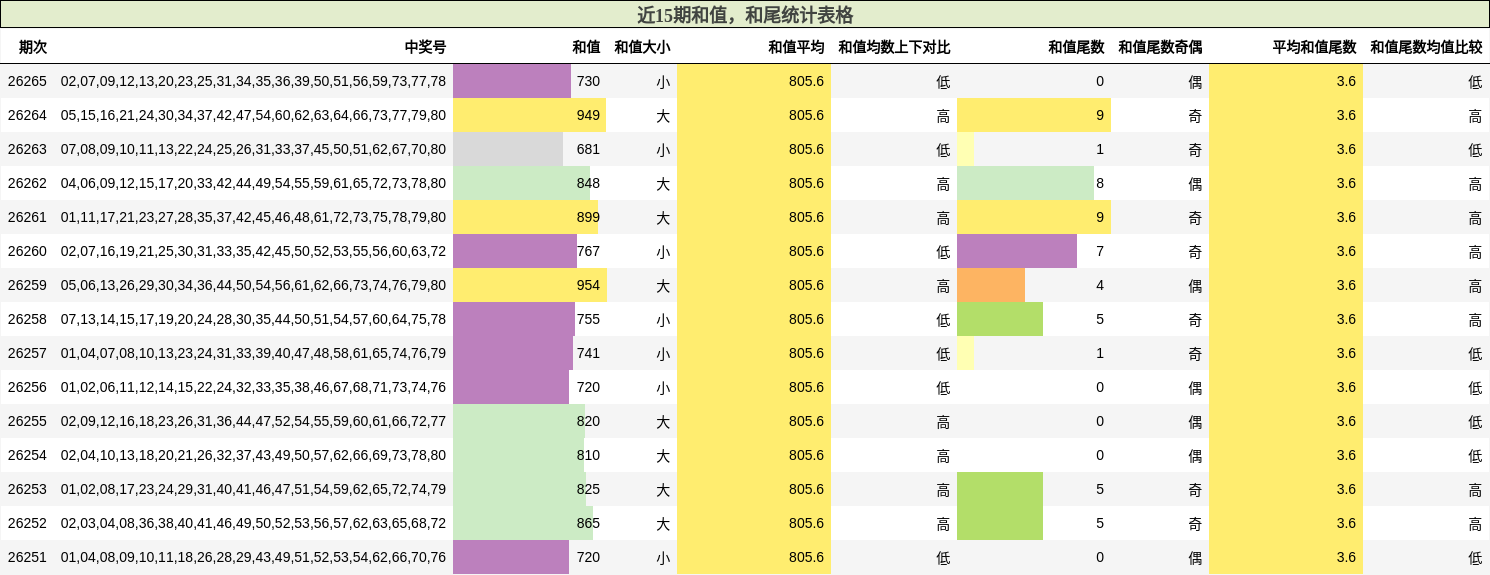Select period number 26252
Viewport: 1490px width, 575px height.
coord(27,523)
